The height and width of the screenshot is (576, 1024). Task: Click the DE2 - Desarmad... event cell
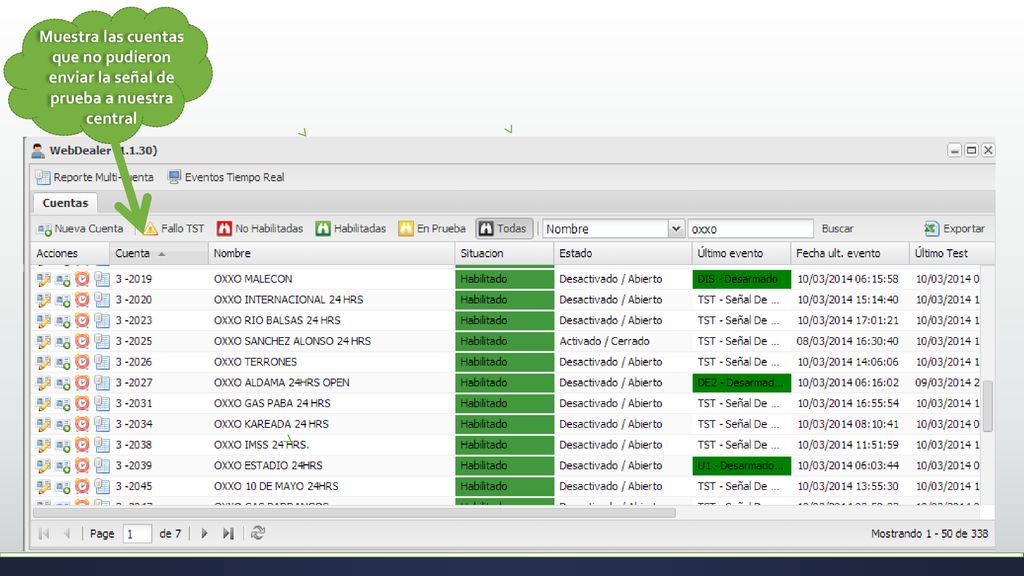coord(741,383)
